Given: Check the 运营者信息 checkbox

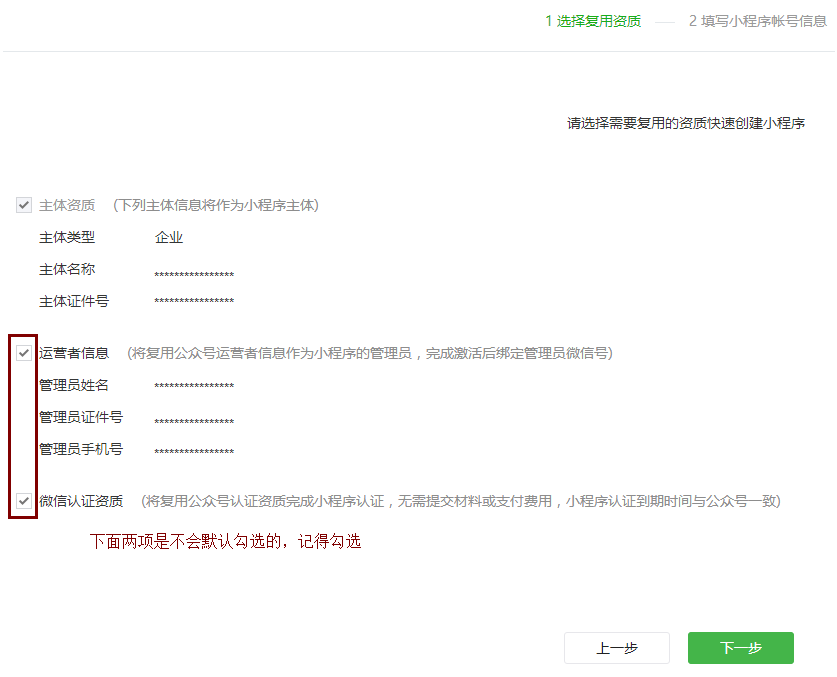Looking at the screenshot, I should [x=23, y=352].
